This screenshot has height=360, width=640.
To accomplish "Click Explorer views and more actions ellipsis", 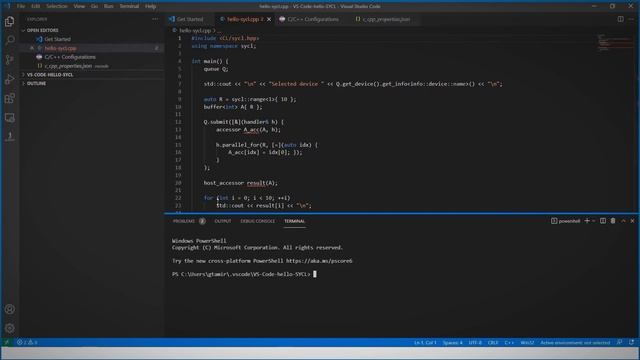I will point(155,19).
